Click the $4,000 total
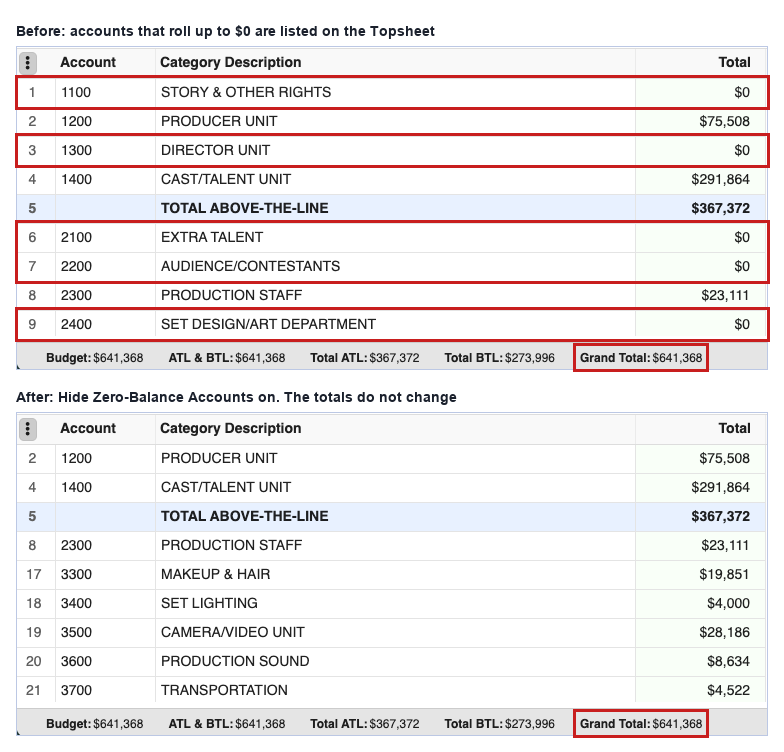This screenshot has width=784, height=752. click(x=728, y=604)
